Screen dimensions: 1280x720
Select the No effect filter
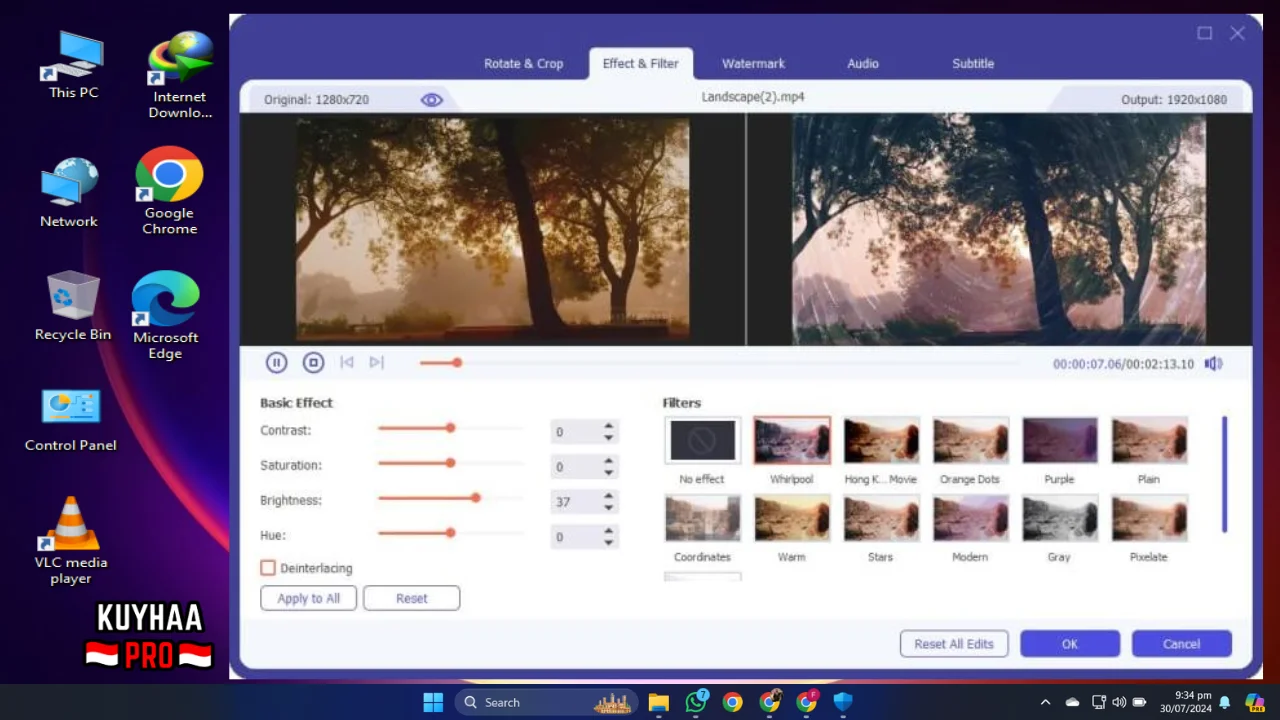[x=702, y=440]
